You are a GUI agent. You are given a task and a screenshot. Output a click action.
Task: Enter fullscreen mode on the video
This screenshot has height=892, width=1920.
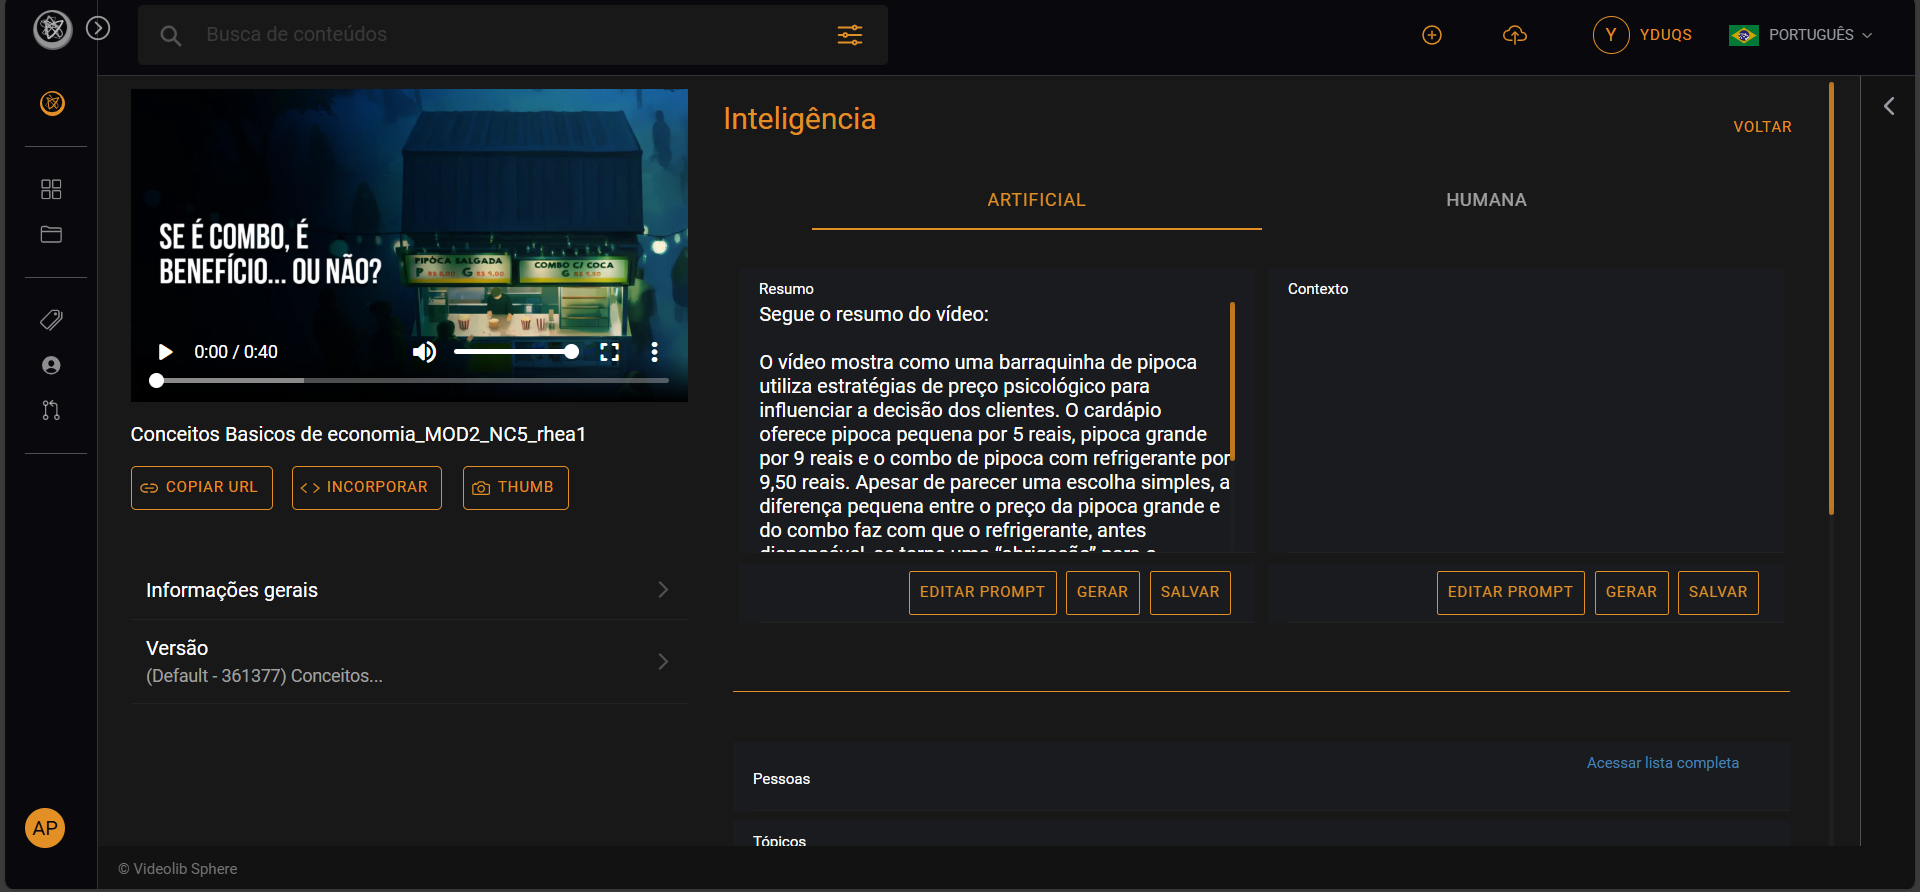coord(609,352)
